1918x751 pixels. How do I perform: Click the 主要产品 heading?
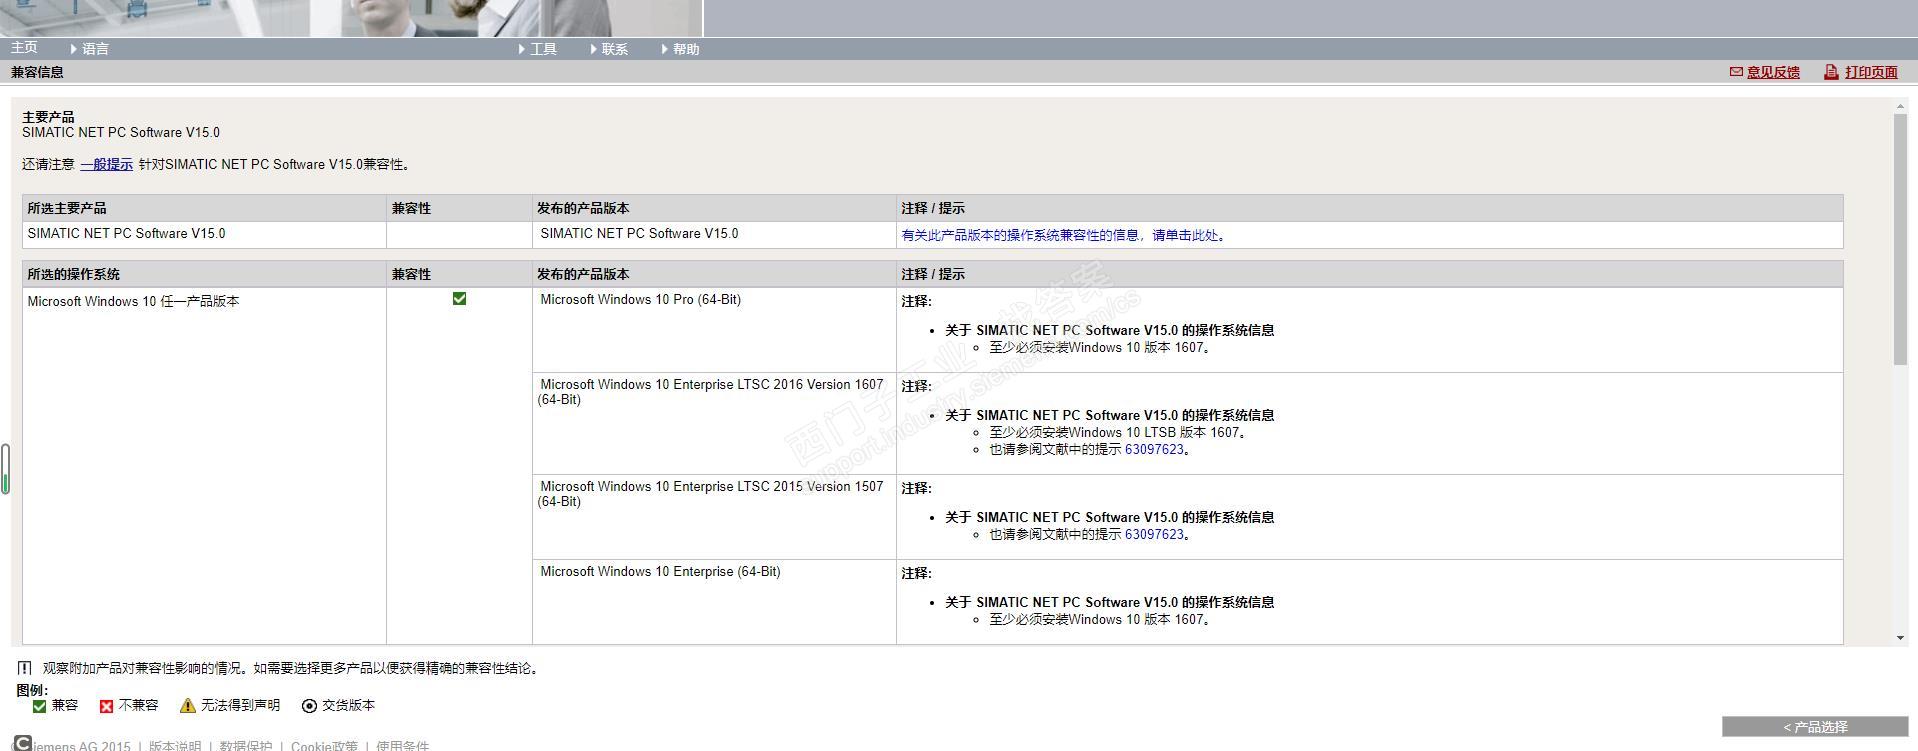(48, 117)
